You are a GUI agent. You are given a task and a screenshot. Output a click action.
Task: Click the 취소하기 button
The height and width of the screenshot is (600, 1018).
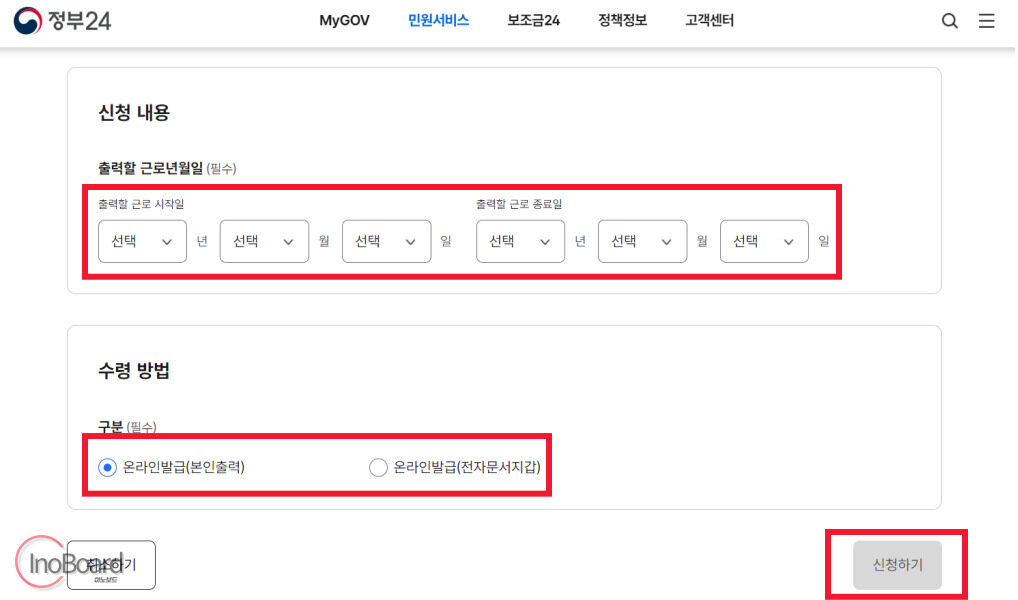[x=111, y=565]
